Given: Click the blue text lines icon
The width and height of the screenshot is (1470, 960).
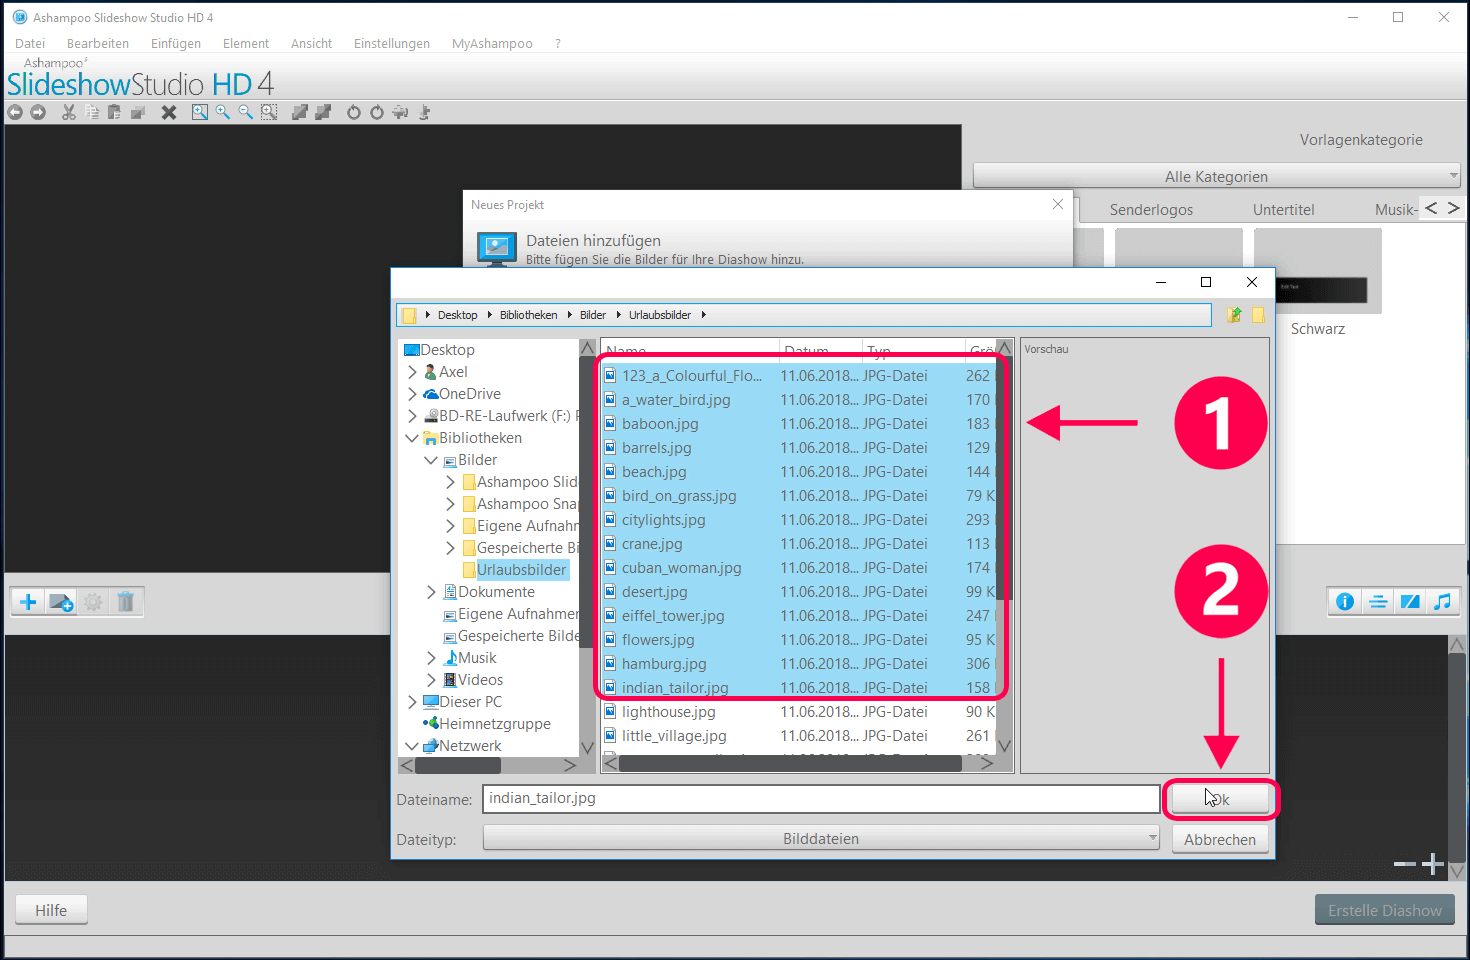Looking at the screenshot, I should click(x=1378, y=601).
